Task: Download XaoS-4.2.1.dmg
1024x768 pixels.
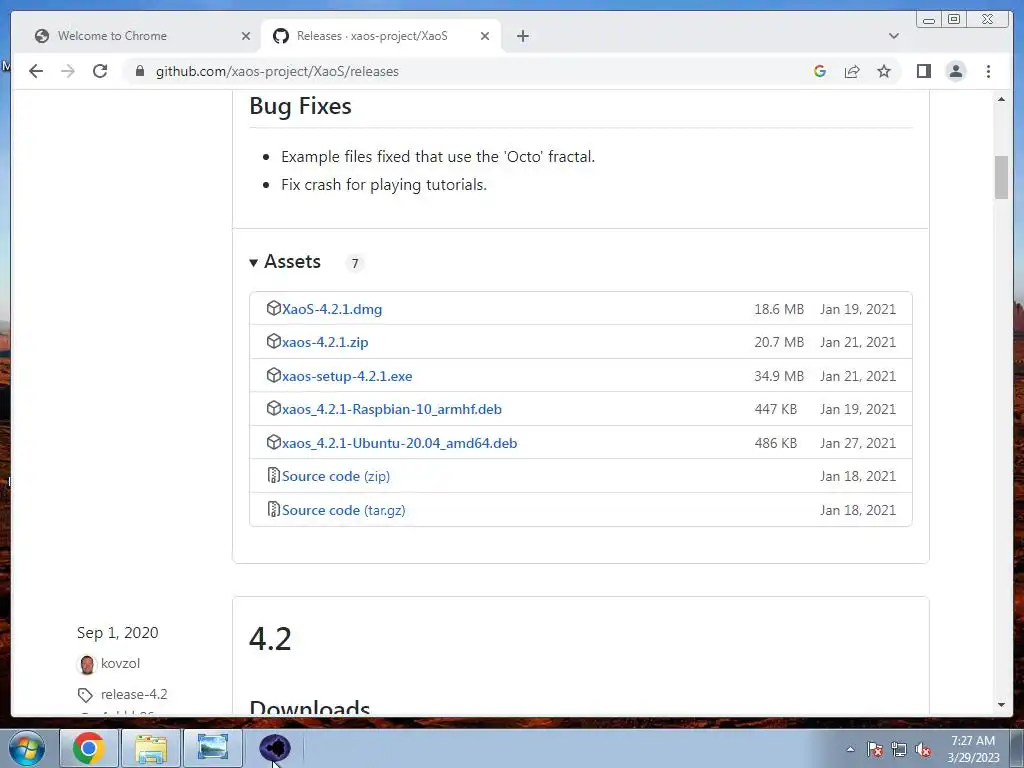Action: [x=332, y=309]
